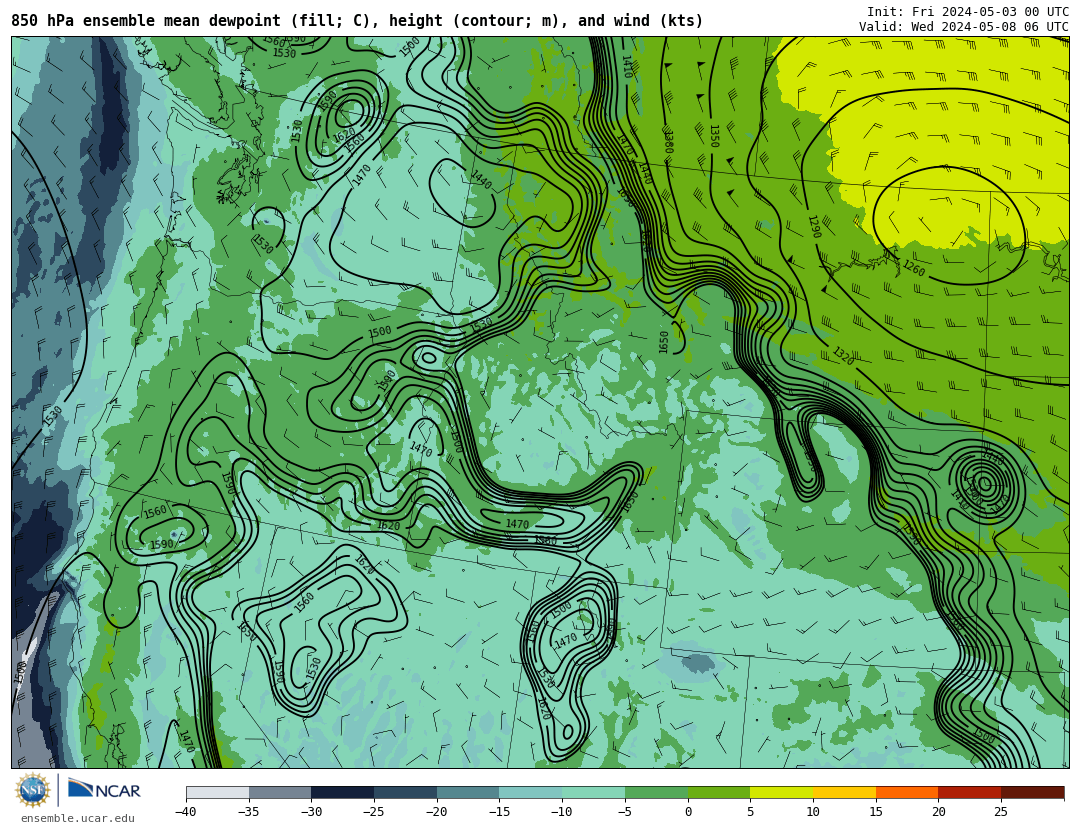Pick the mint -10 to -5 colorbar segment
The width and height of the screenshot is (1080, 831).
(594, 792)
